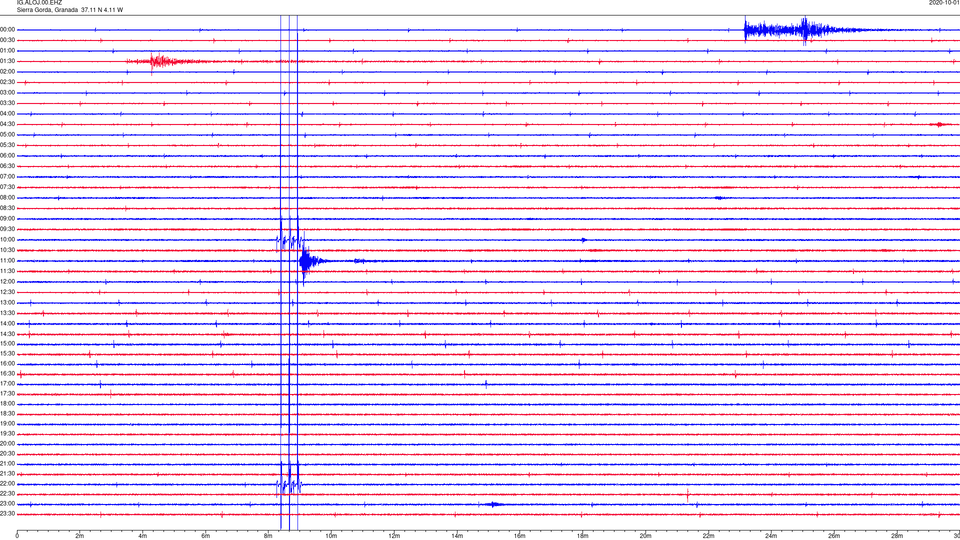This screenshot has width=960, height=540.
Task: Click the 05:00 trace time label
Action: click(8, 135)
